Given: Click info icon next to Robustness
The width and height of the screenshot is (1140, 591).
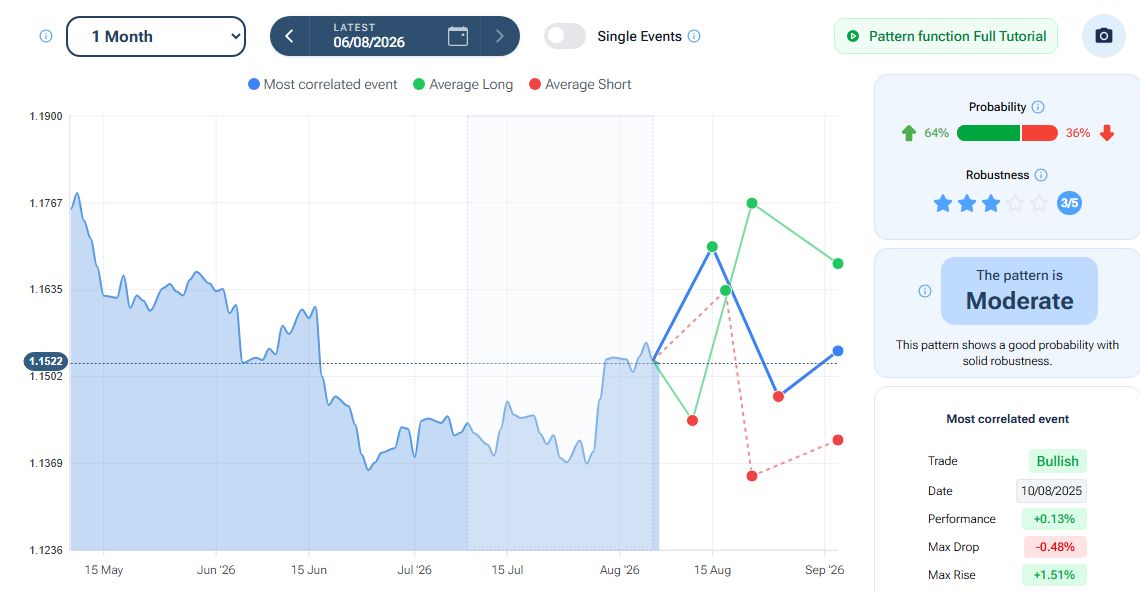Looking at the screenshot, I should coord(1041,174).
